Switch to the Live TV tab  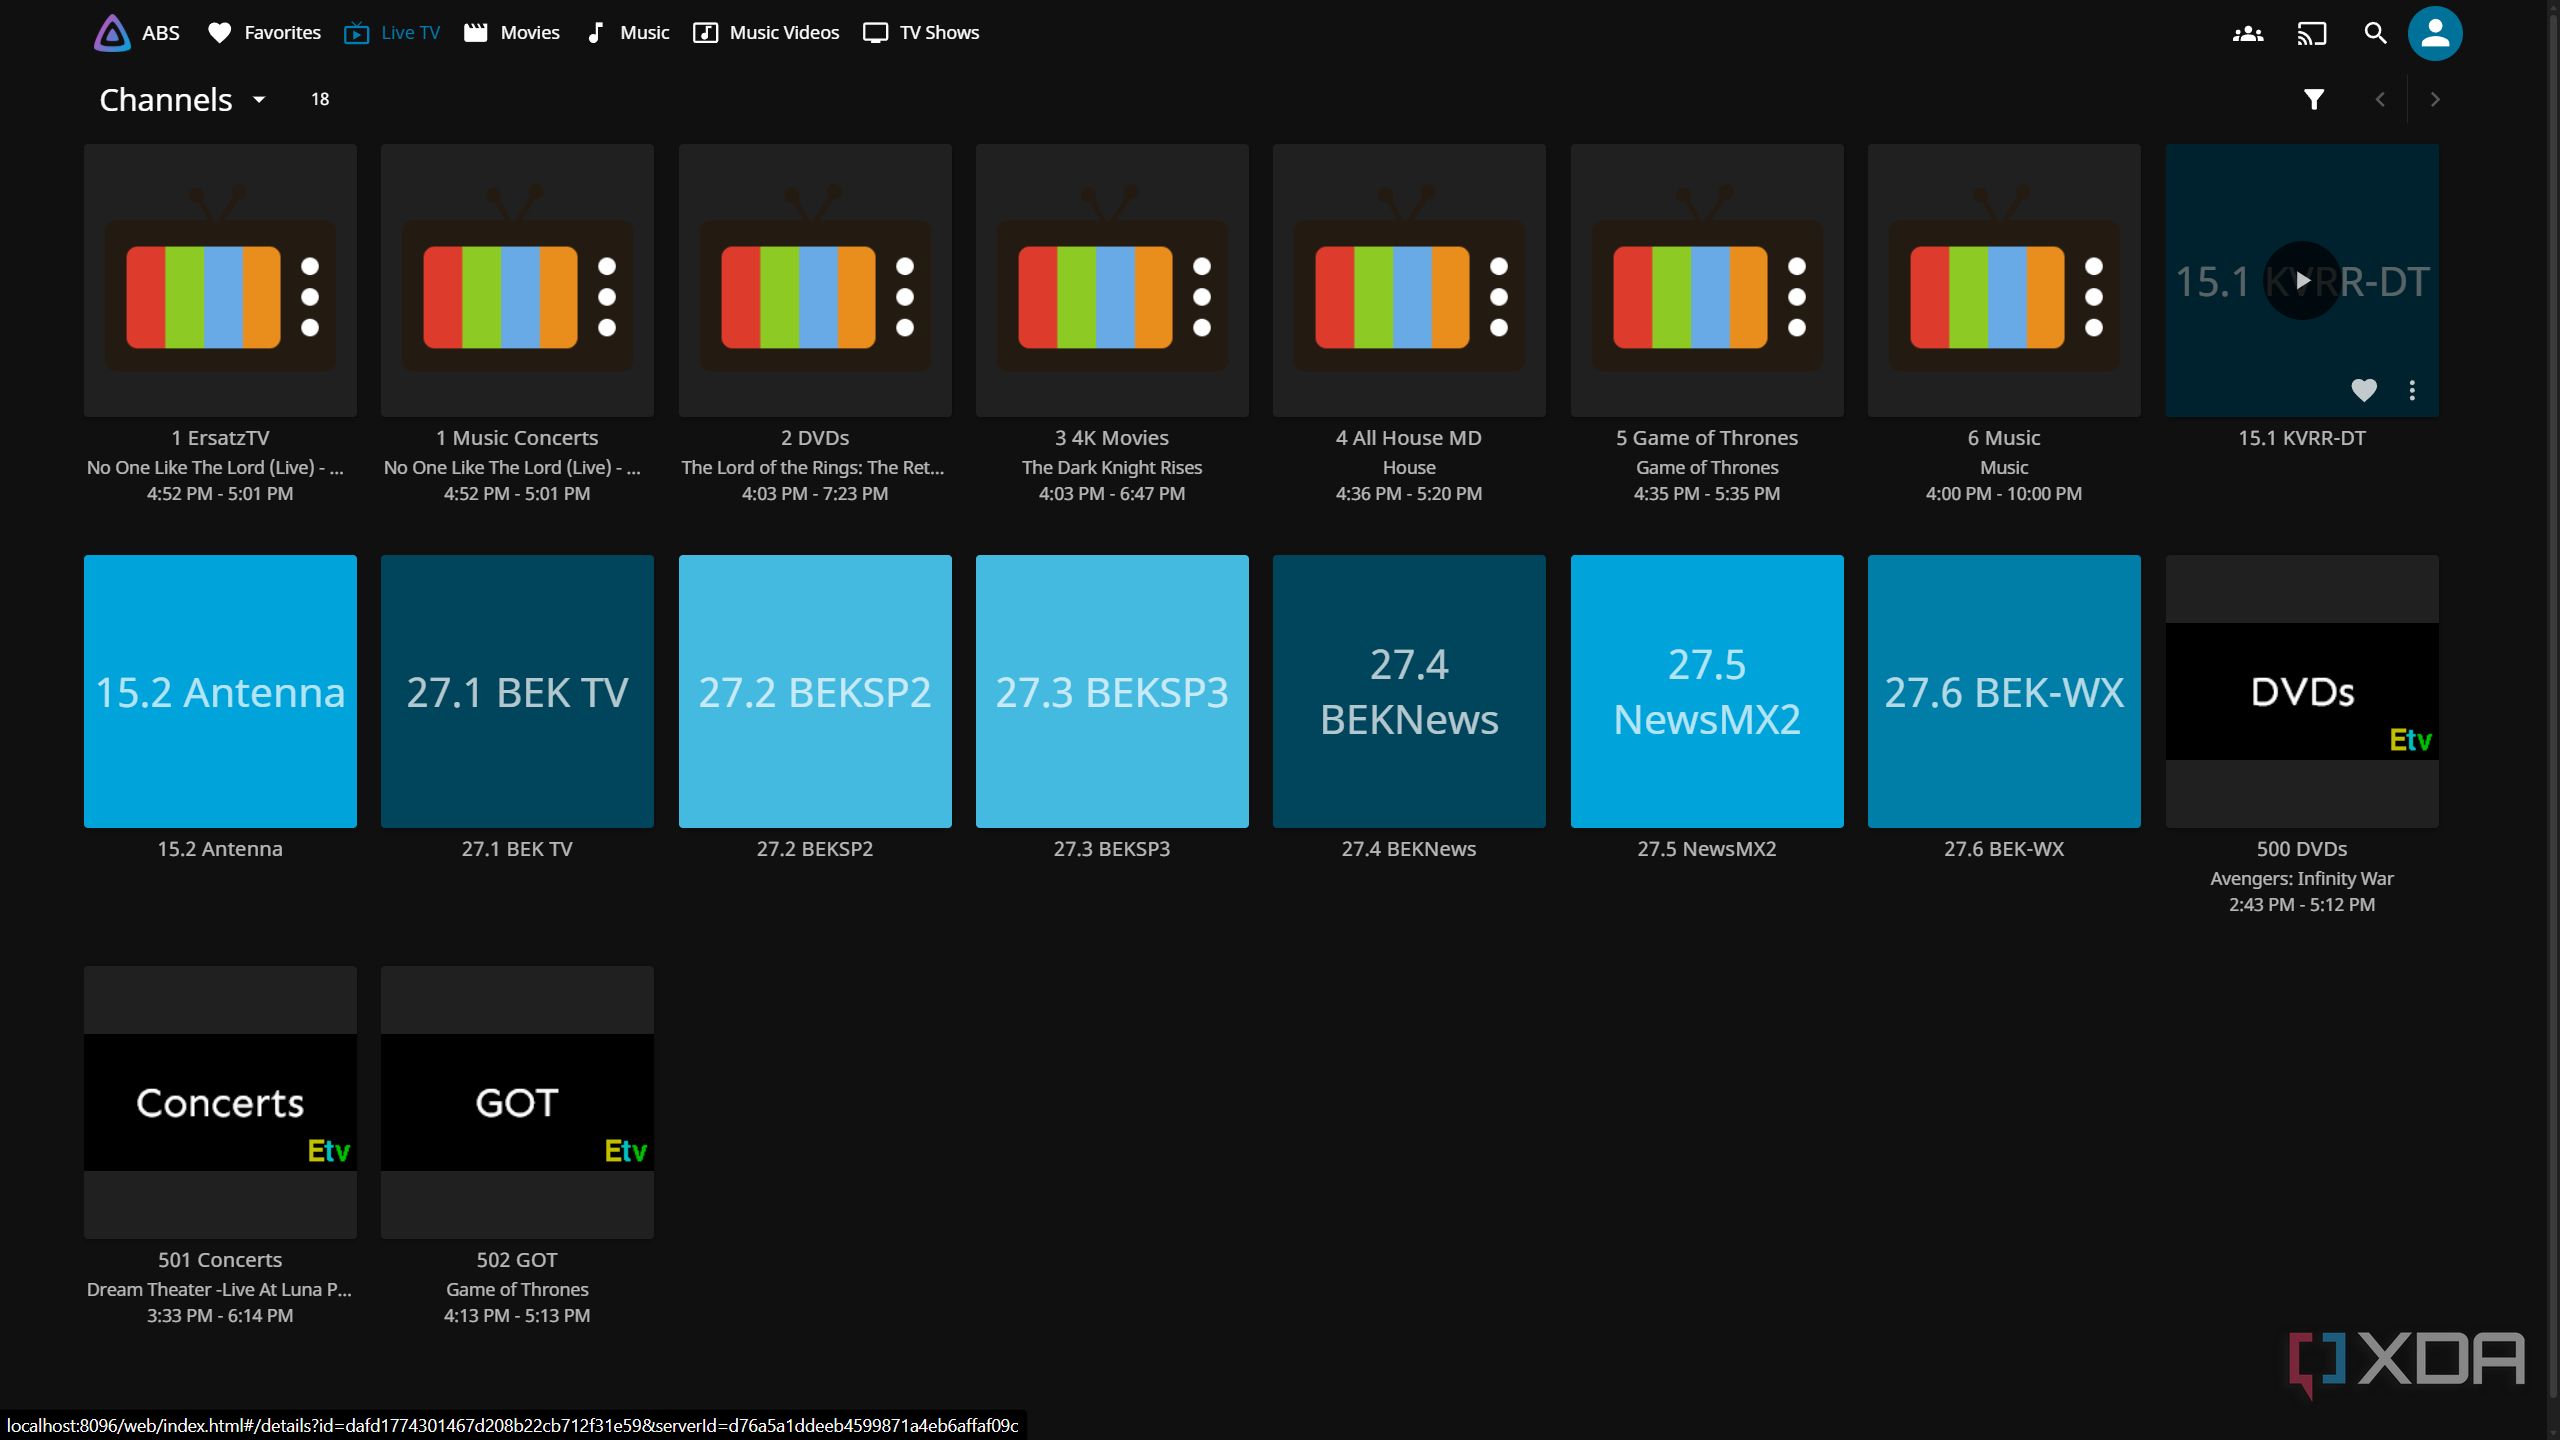[392, 33]
